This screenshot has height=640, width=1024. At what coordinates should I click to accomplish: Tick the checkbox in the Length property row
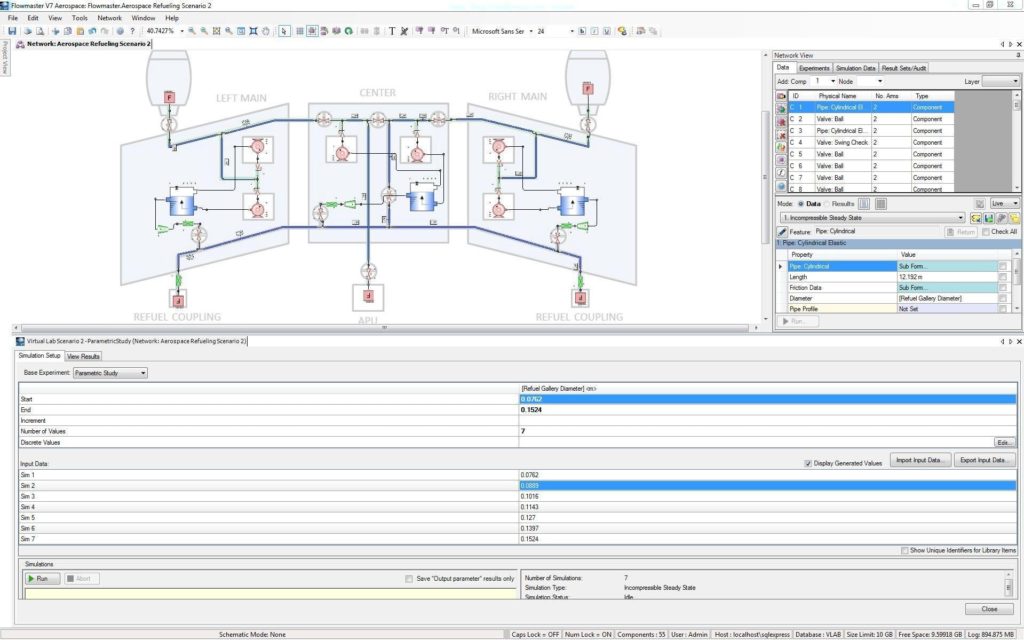tap(1002, 277)
